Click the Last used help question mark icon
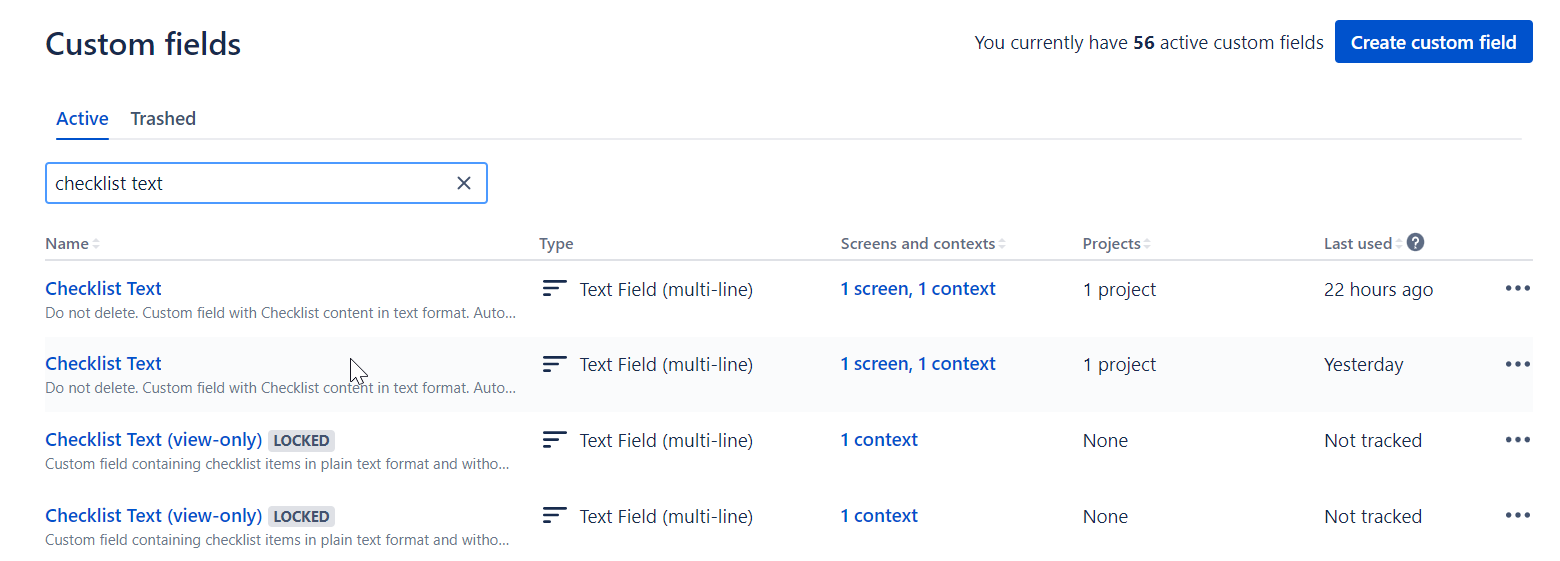 [x=1415, y=243]
